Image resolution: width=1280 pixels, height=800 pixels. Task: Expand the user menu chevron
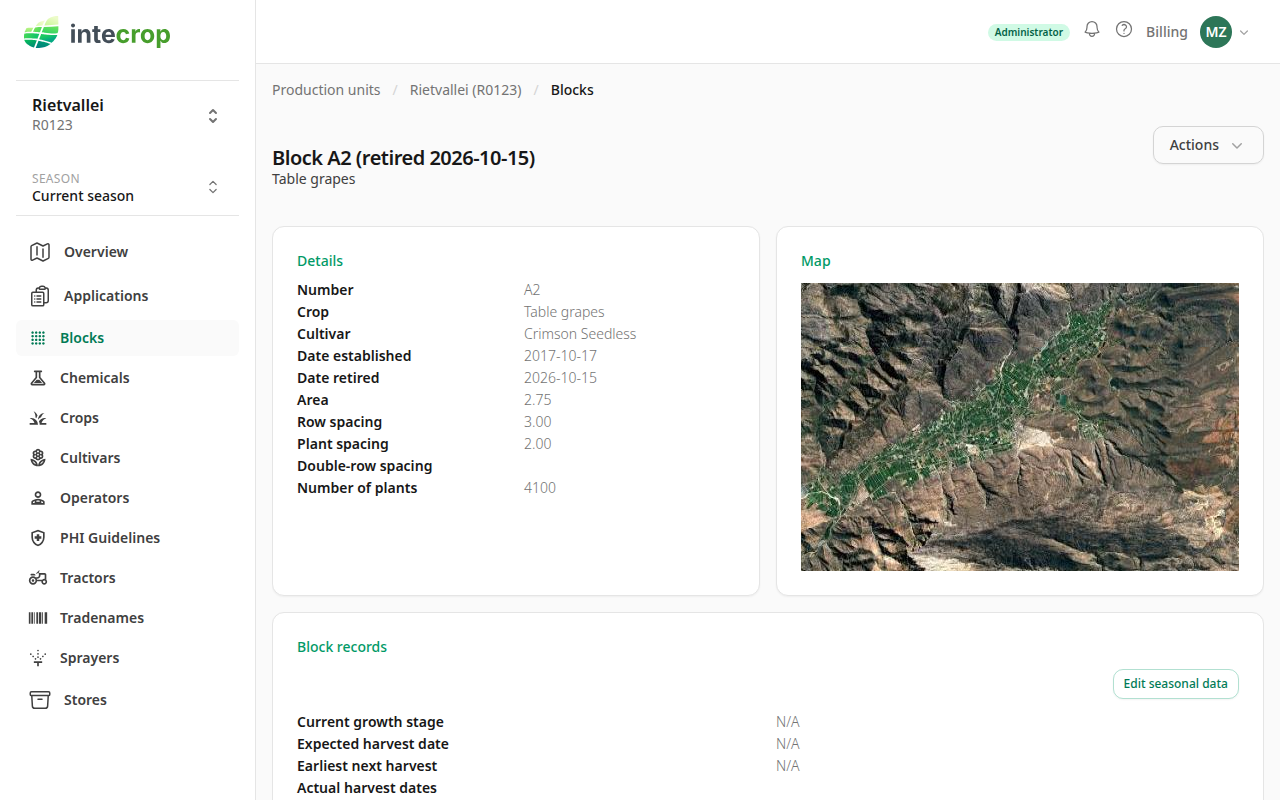pyautogui.click(x=1244, y=32)
